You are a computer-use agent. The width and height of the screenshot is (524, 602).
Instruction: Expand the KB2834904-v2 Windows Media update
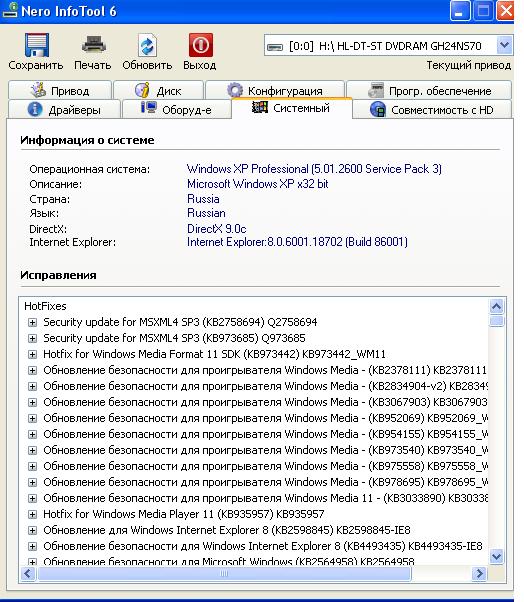click(33, 387)
